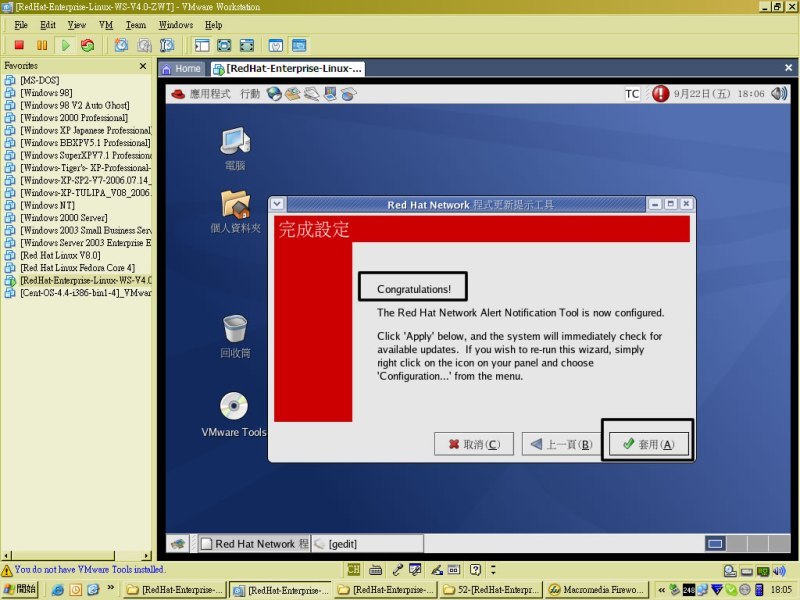Click the Quick Switch toolbar icon
The image size is (800, 600).
pyautogui.click(x=247, y=45)
